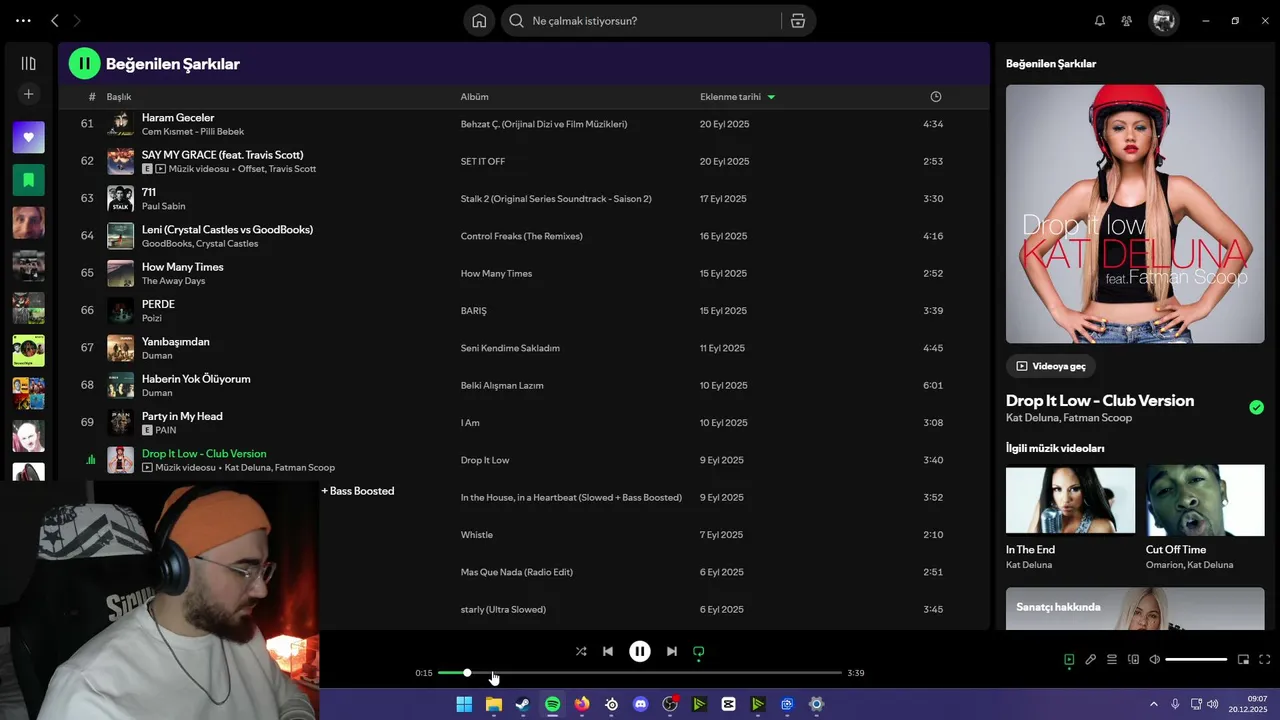Click the Drop it low album cover art

(x=1135, y=214)
